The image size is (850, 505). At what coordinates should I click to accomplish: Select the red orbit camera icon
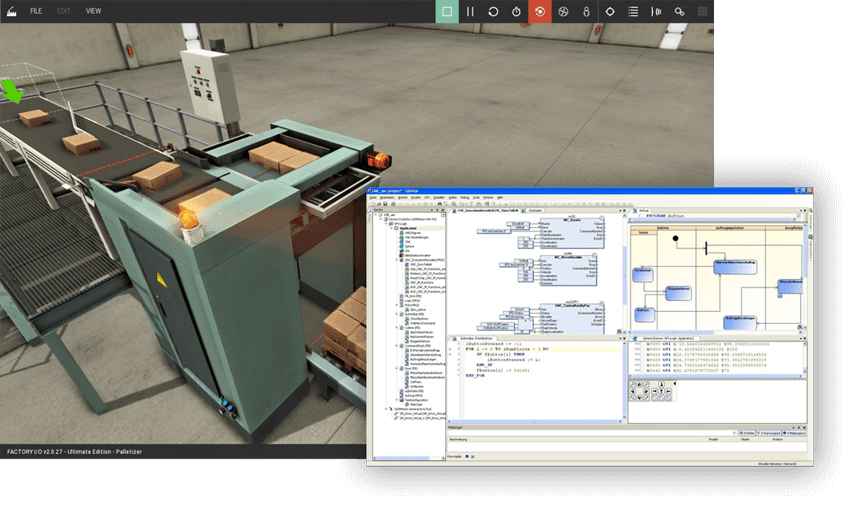pos(540,11)
